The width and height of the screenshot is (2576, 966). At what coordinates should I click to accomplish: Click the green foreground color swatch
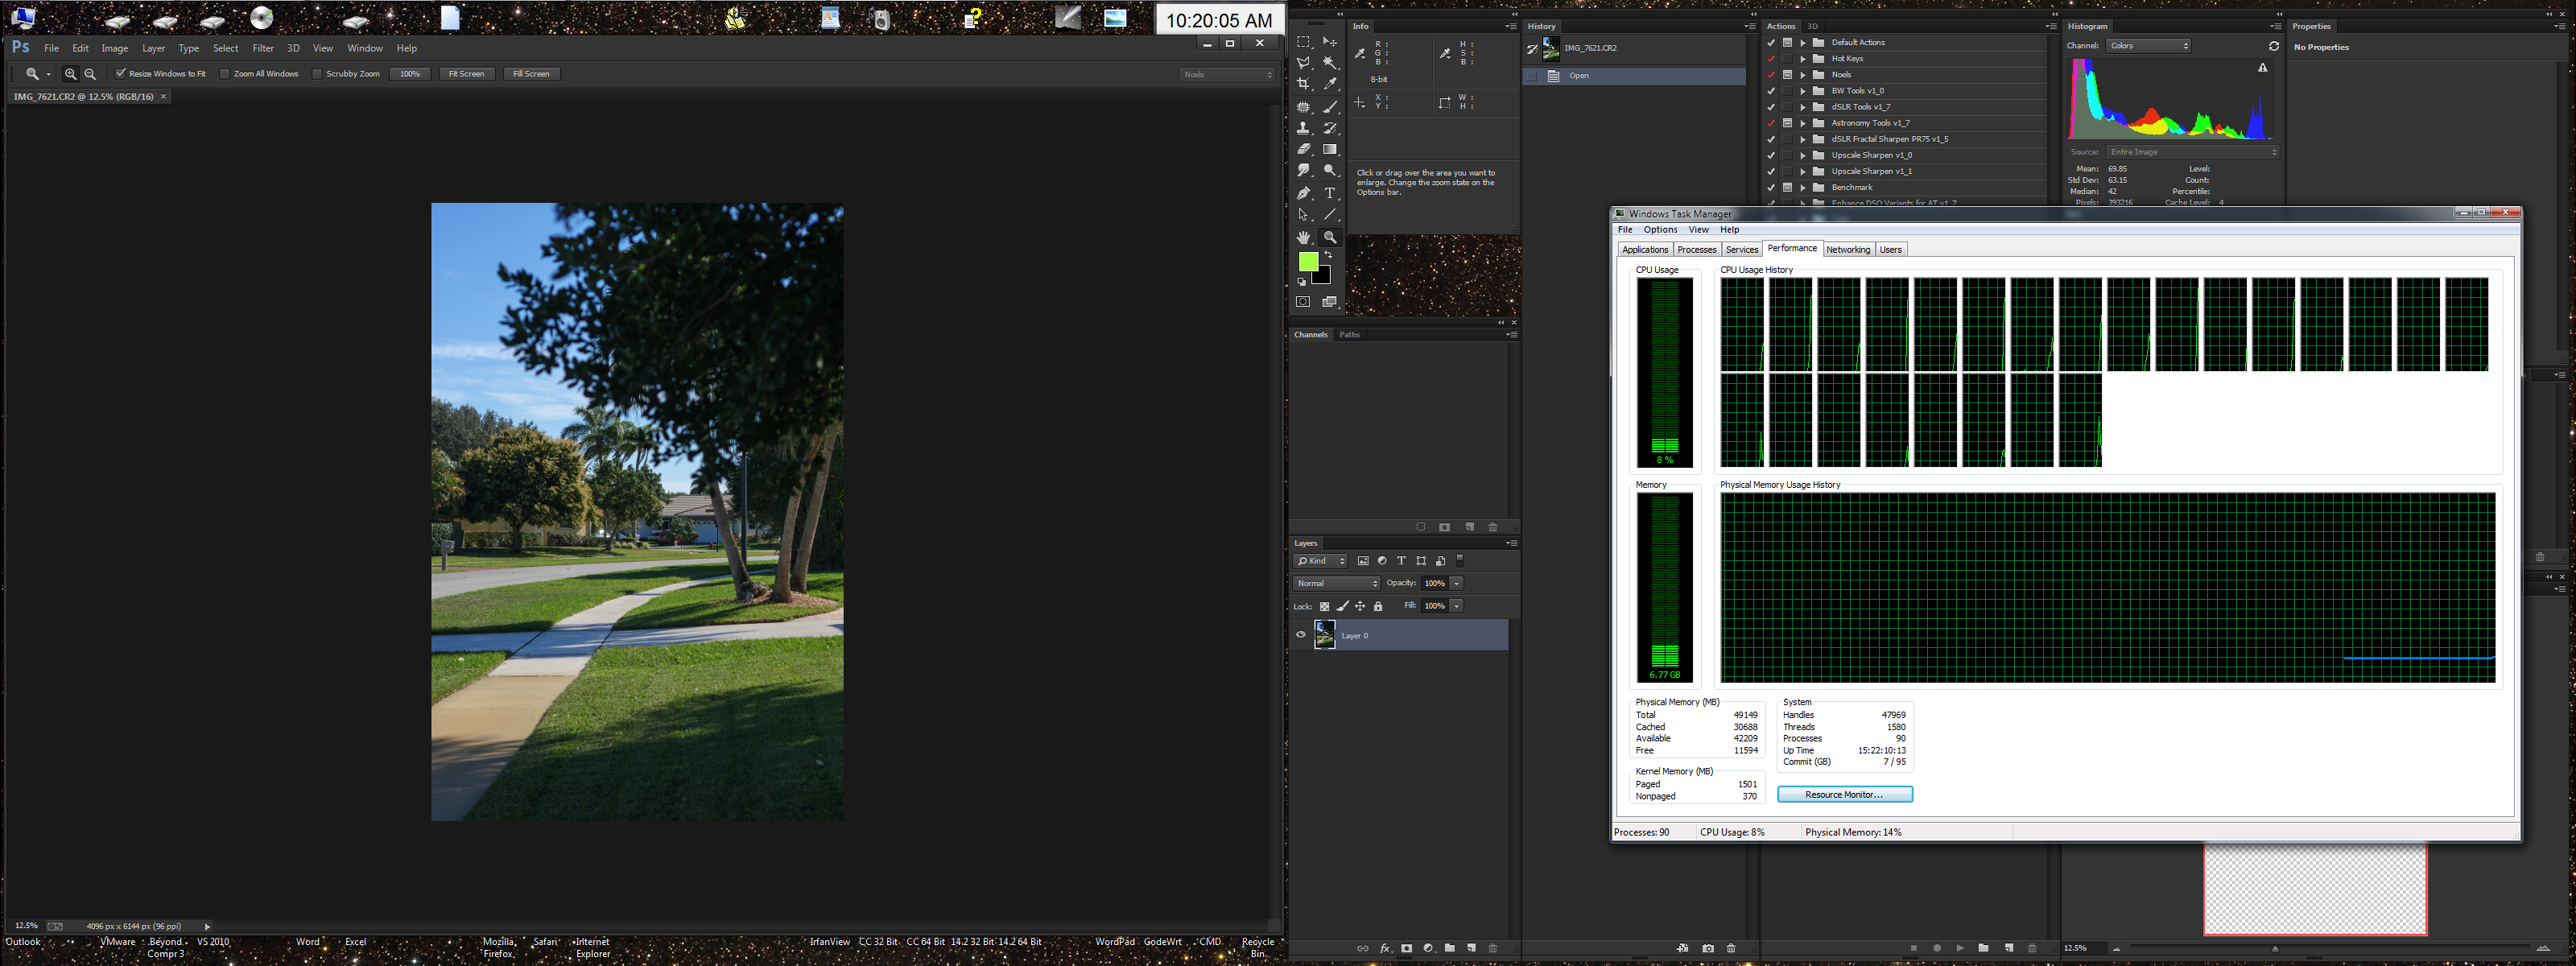coord(1307,262)
